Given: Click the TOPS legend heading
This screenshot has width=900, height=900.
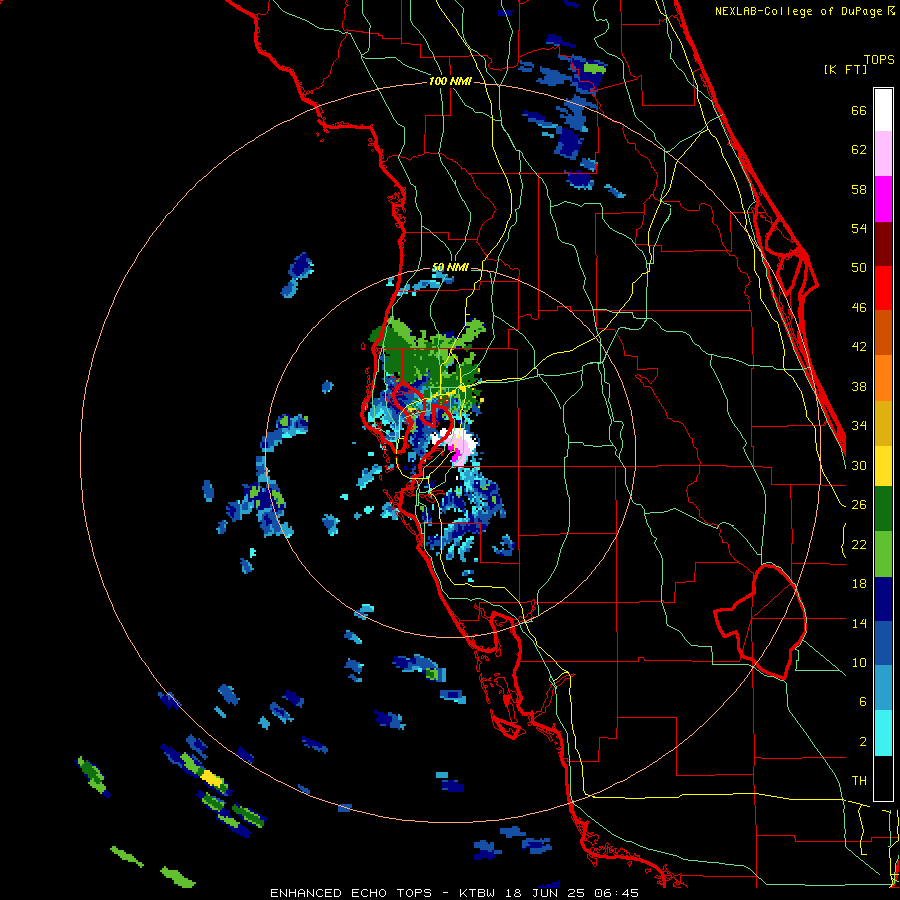Looking at the screenshot, I should [879, 60].
